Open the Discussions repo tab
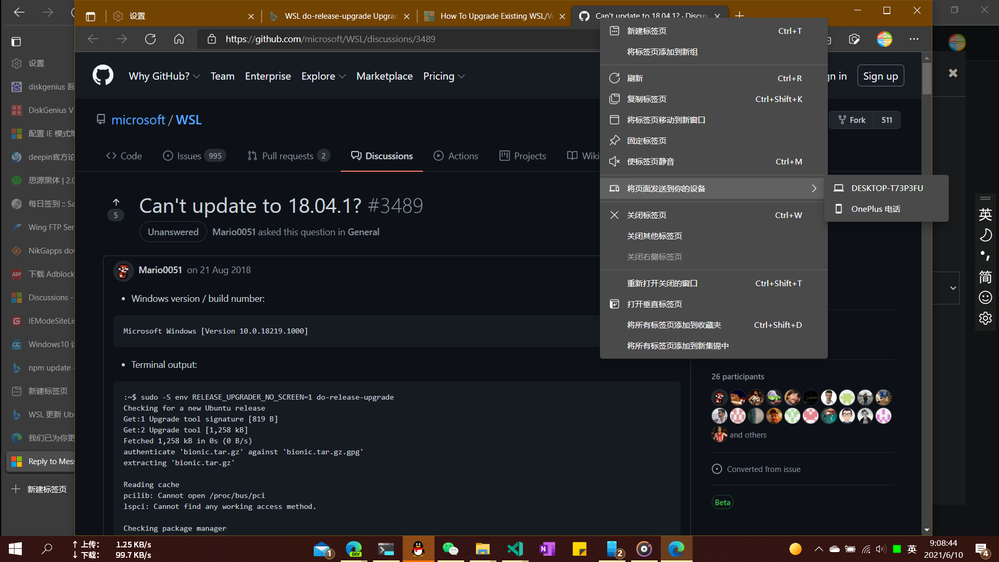This screenshot has width=999, height=562. click(x=382, y=155)
